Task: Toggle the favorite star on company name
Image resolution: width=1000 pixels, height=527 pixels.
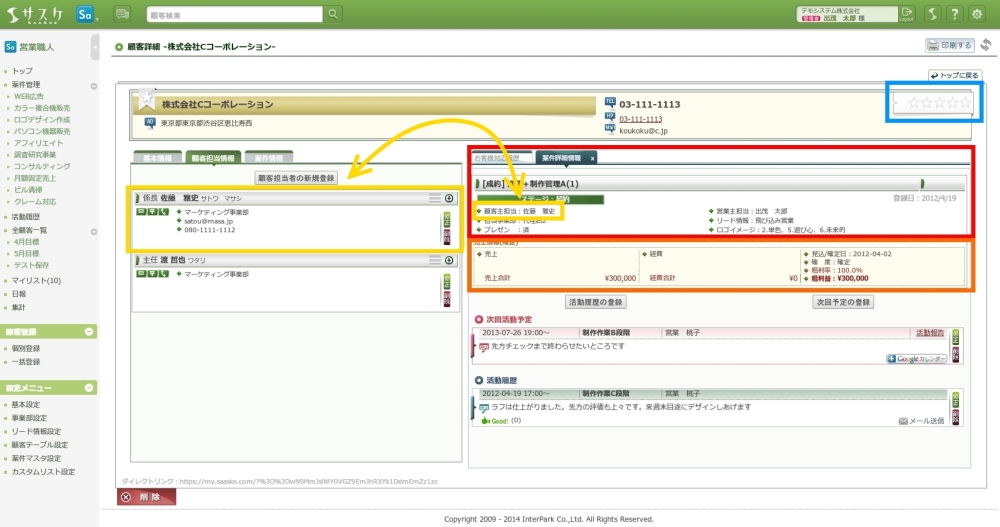Action: click(147, 99)
